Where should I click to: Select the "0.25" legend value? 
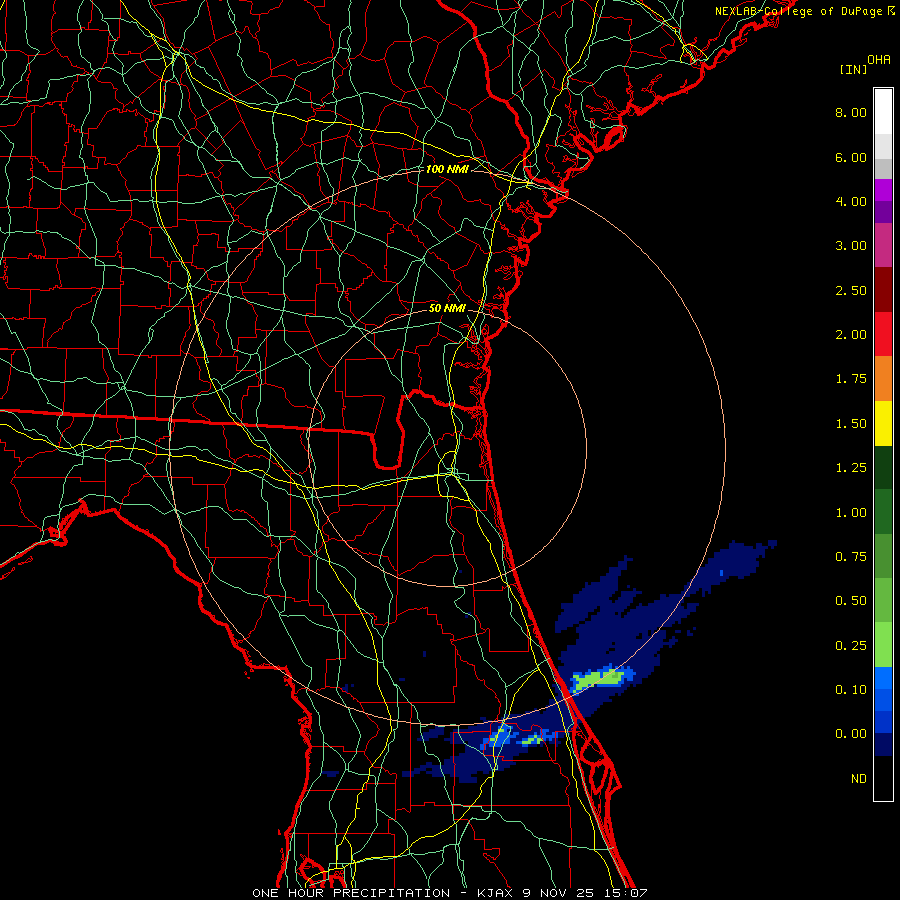(851, 646)
